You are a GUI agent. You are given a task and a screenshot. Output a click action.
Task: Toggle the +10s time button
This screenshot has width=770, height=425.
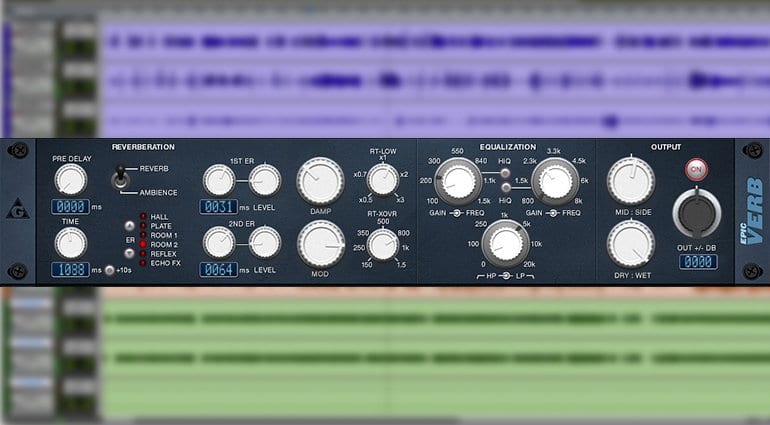tap(110, 270)
